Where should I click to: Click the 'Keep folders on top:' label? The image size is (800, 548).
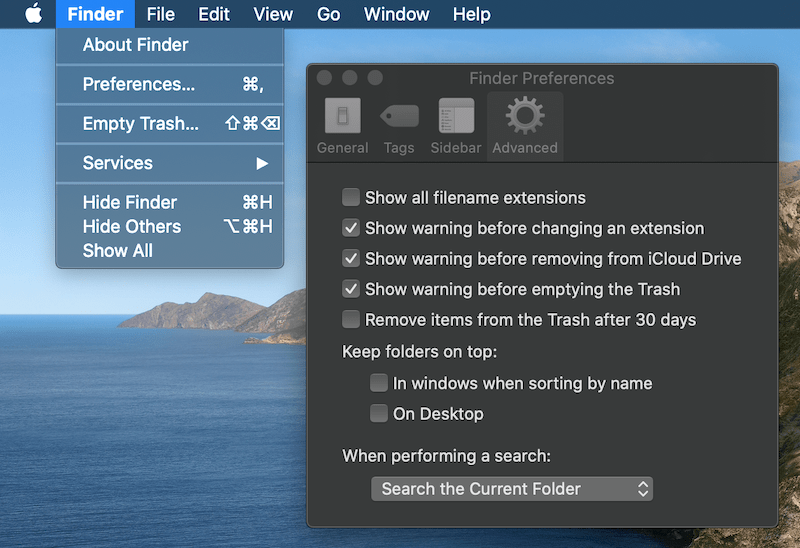tap(419, 352)
